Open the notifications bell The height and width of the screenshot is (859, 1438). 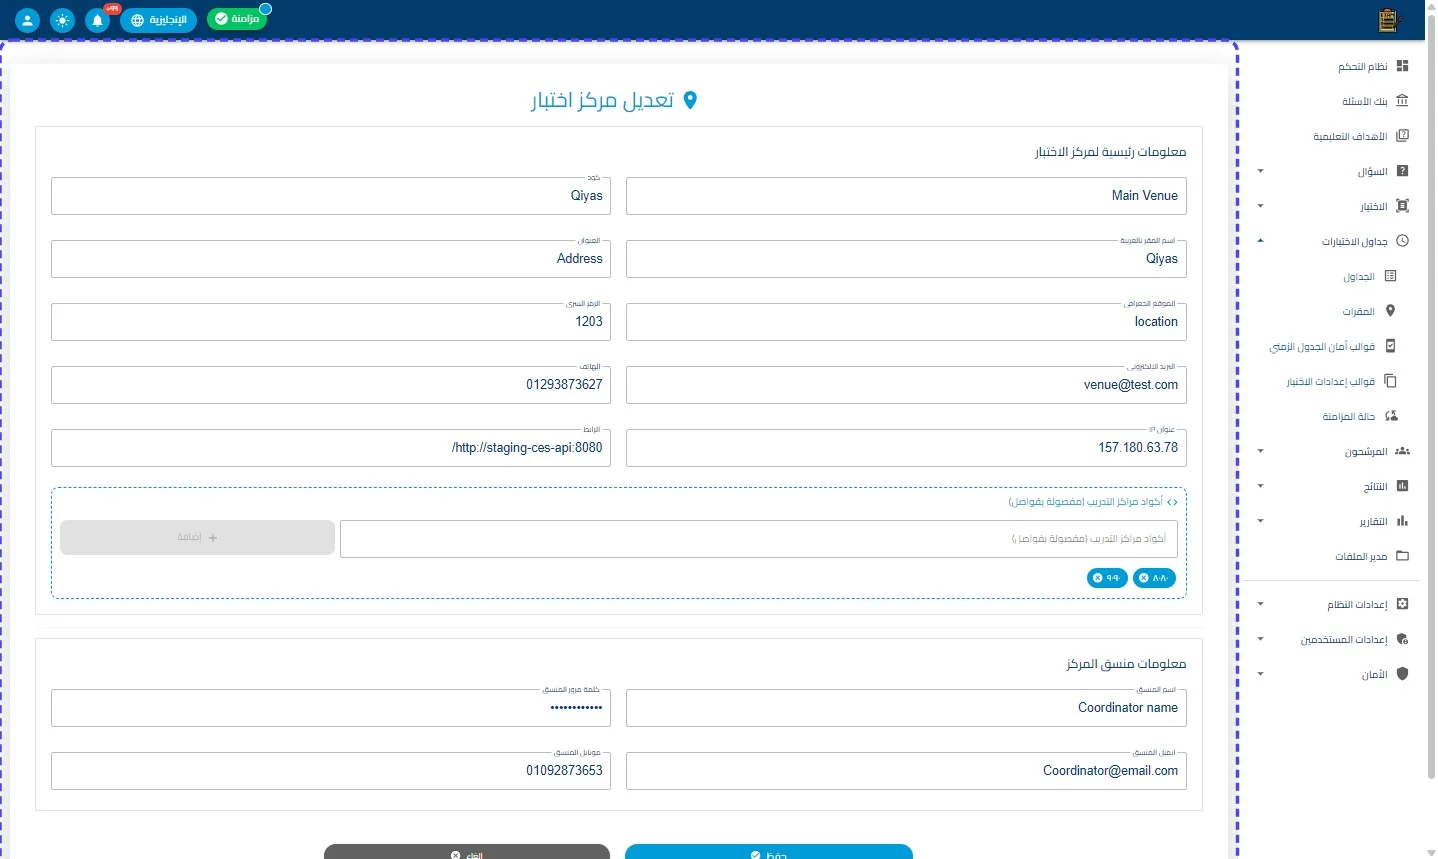(x=98, y=20)
